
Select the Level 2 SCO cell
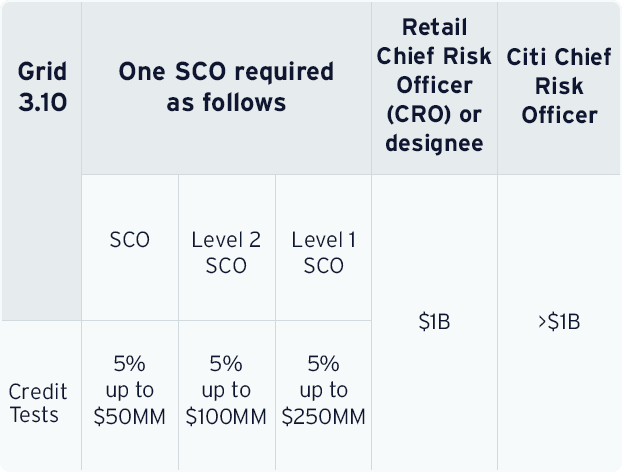point(226,252)
